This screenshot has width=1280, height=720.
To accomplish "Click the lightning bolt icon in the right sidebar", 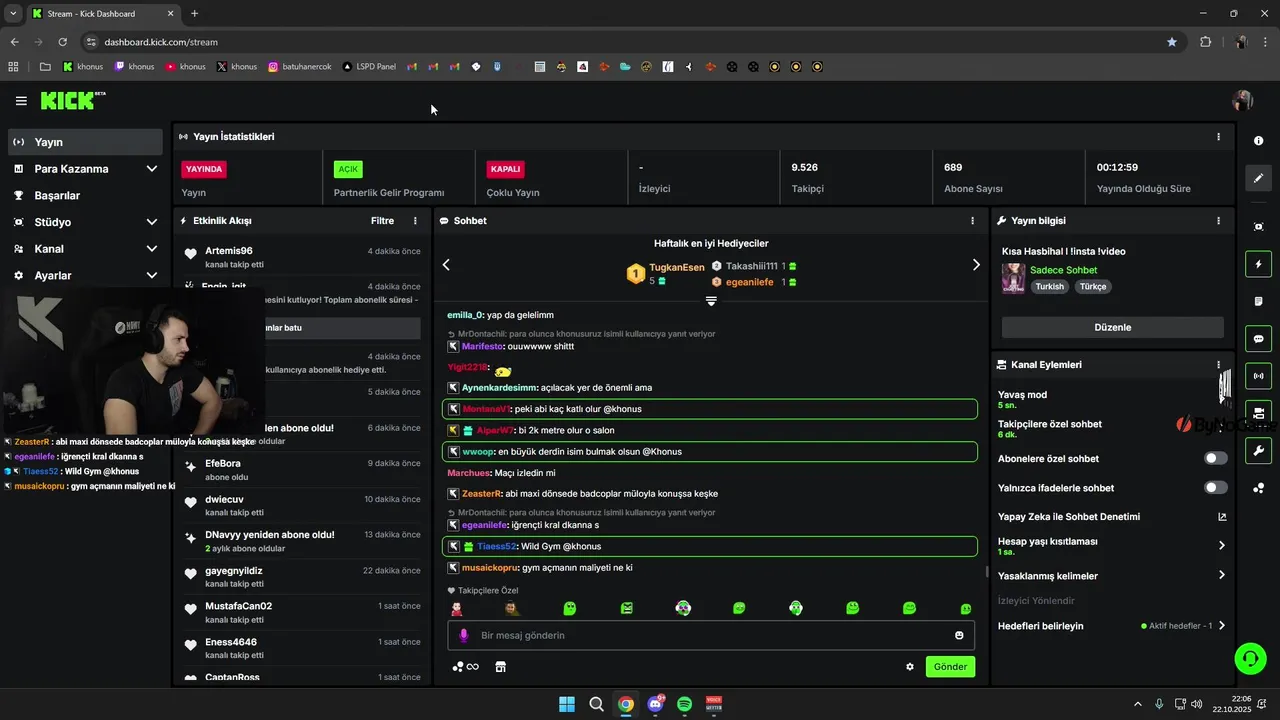I will 1258,264.
